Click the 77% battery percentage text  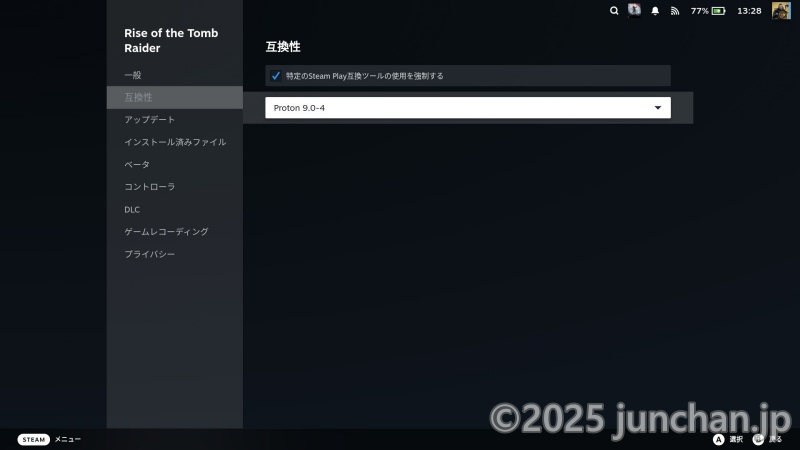point(699,11)
